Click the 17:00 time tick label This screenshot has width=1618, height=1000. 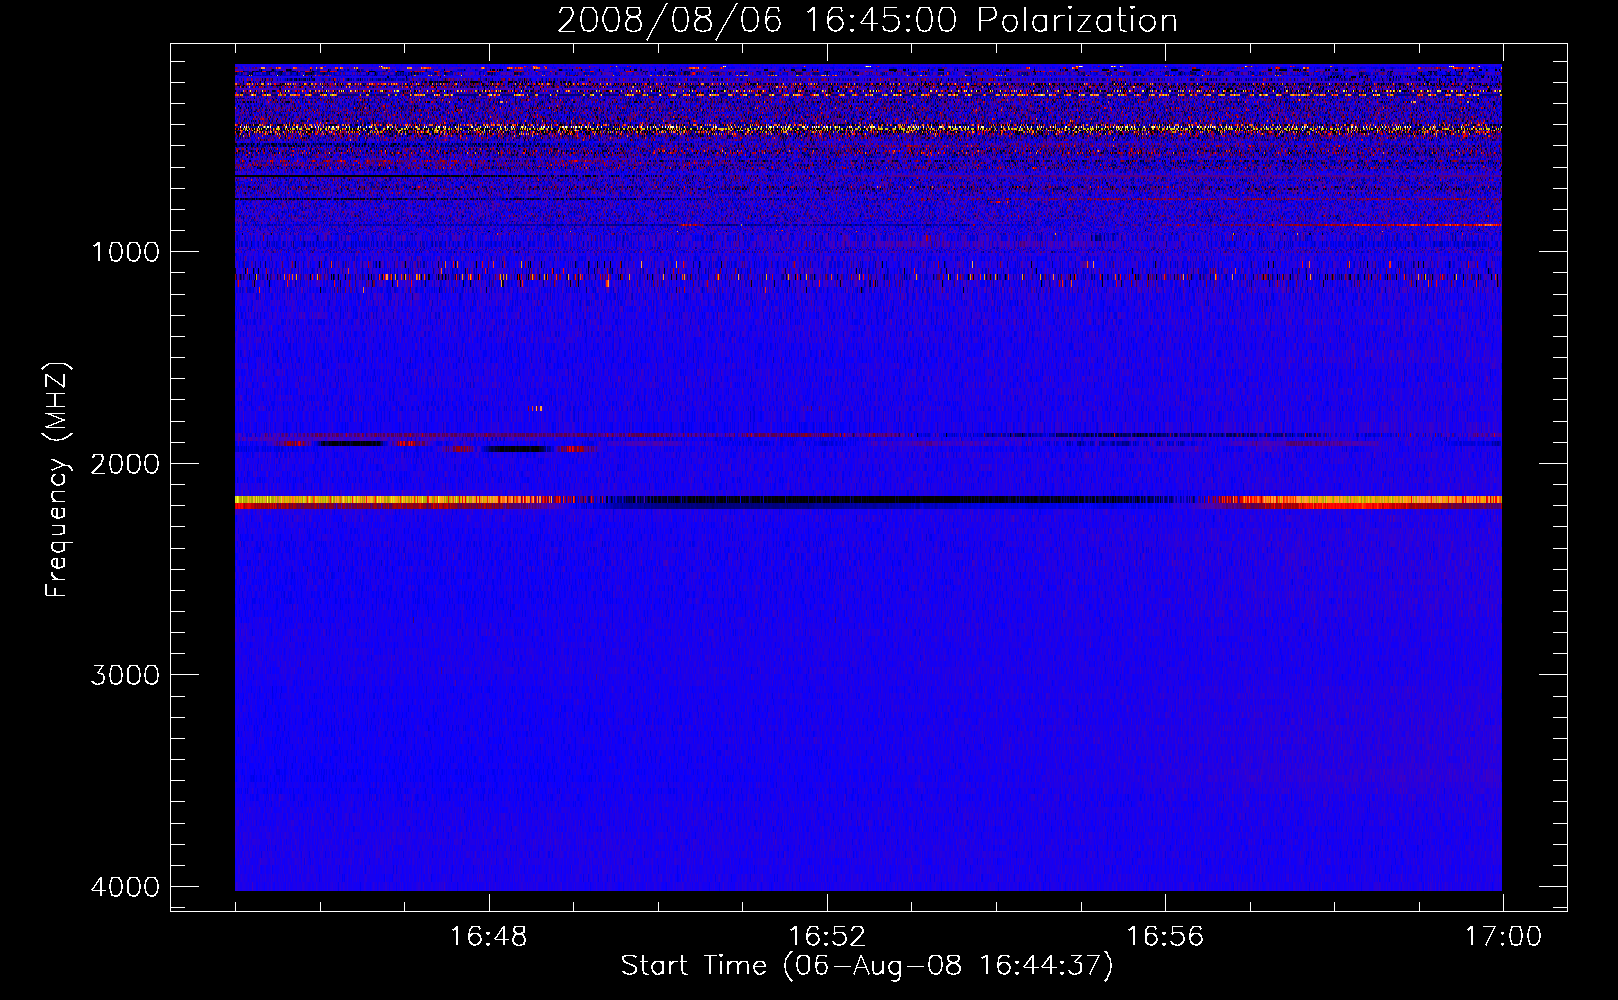(1503, 937)
